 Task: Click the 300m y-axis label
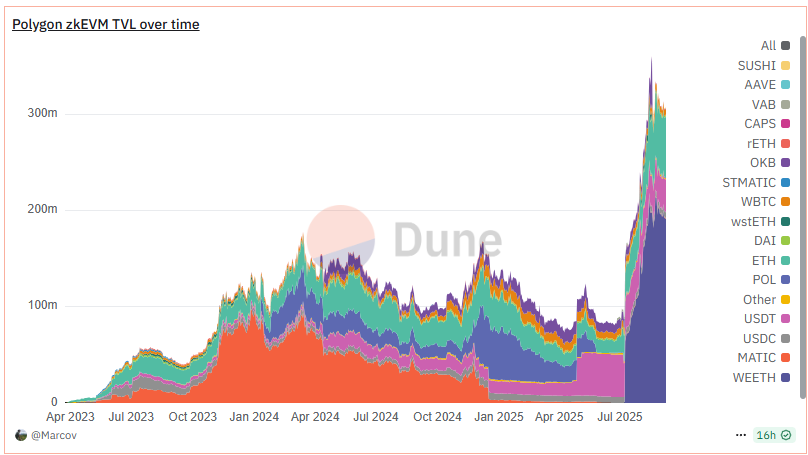coord(42,113)
